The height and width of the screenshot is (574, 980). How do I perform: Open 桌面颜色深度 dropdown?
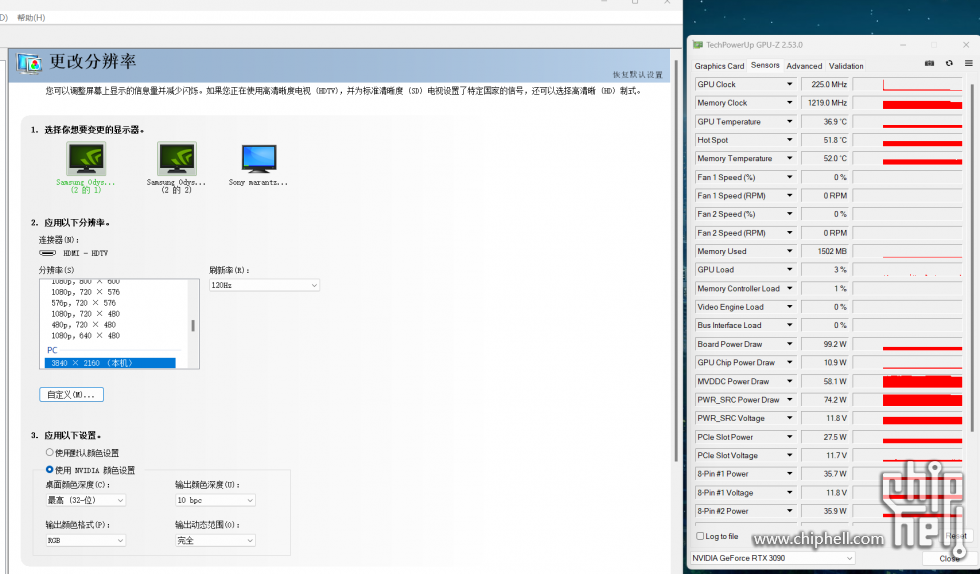(x=86, y=500)
